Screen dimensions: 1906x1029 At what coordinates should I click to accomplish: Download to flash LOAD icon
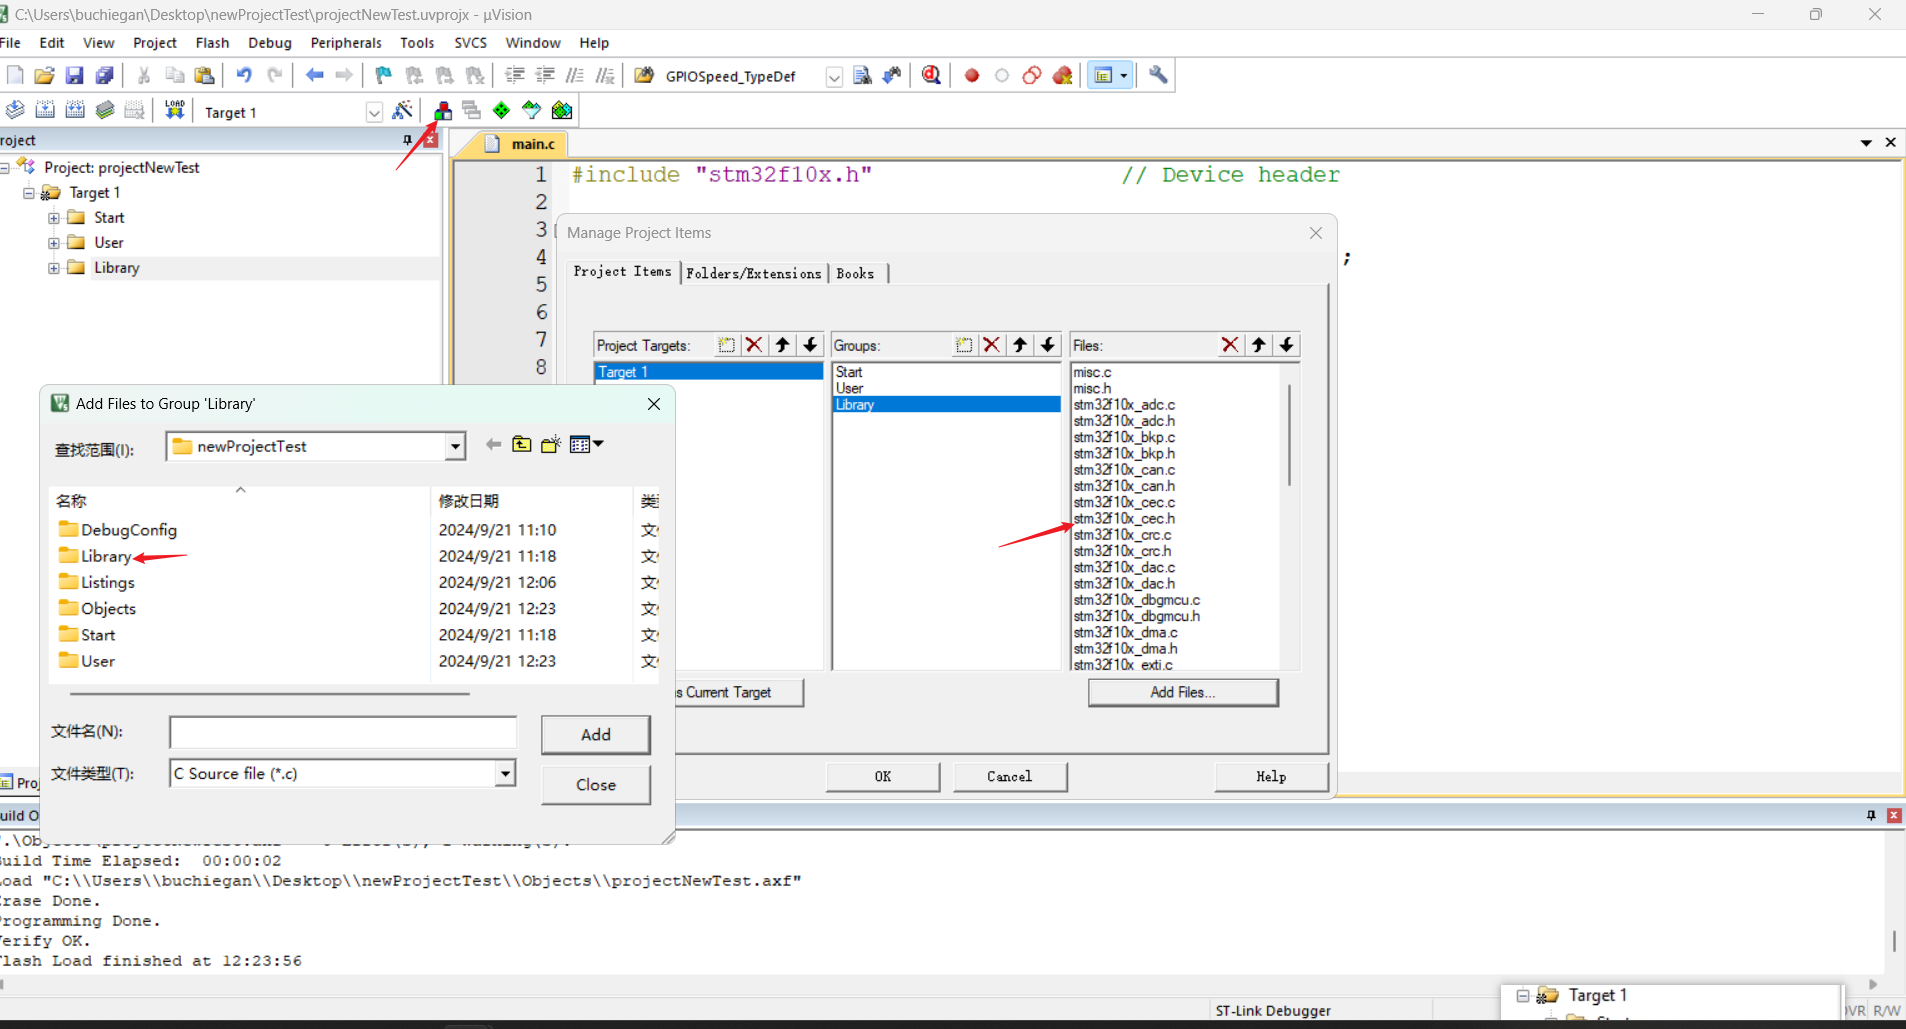pyautogui.click(x=175, y=110)
